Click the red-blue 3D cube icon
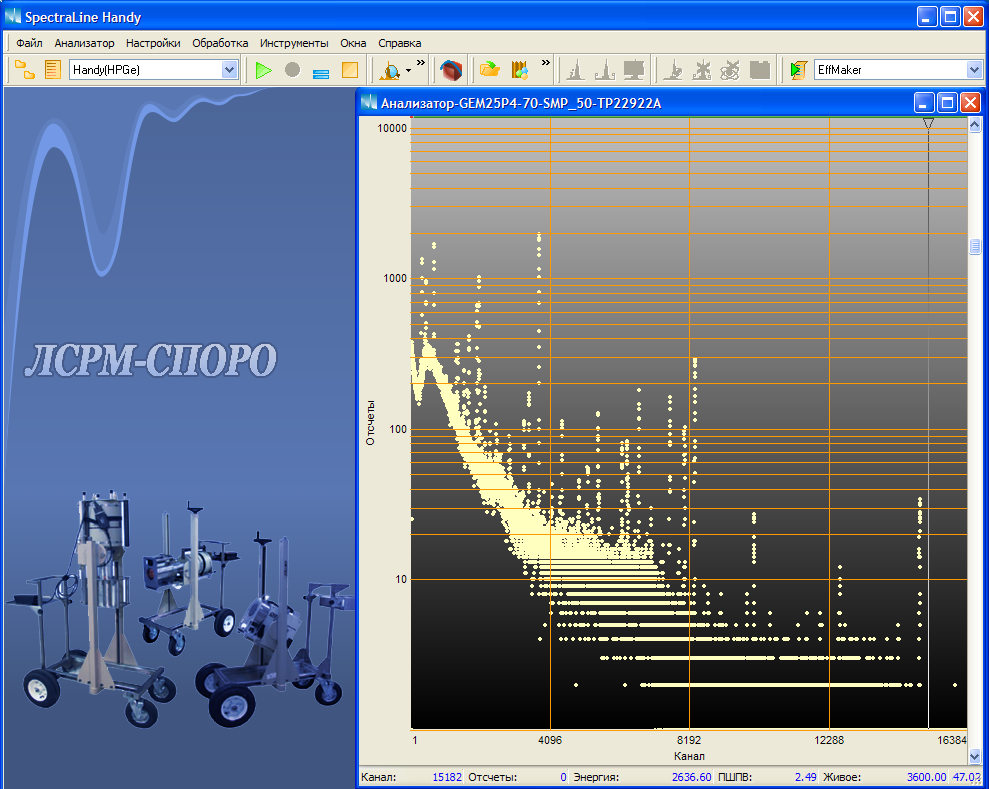989x789 pixels. pos(452,70)
